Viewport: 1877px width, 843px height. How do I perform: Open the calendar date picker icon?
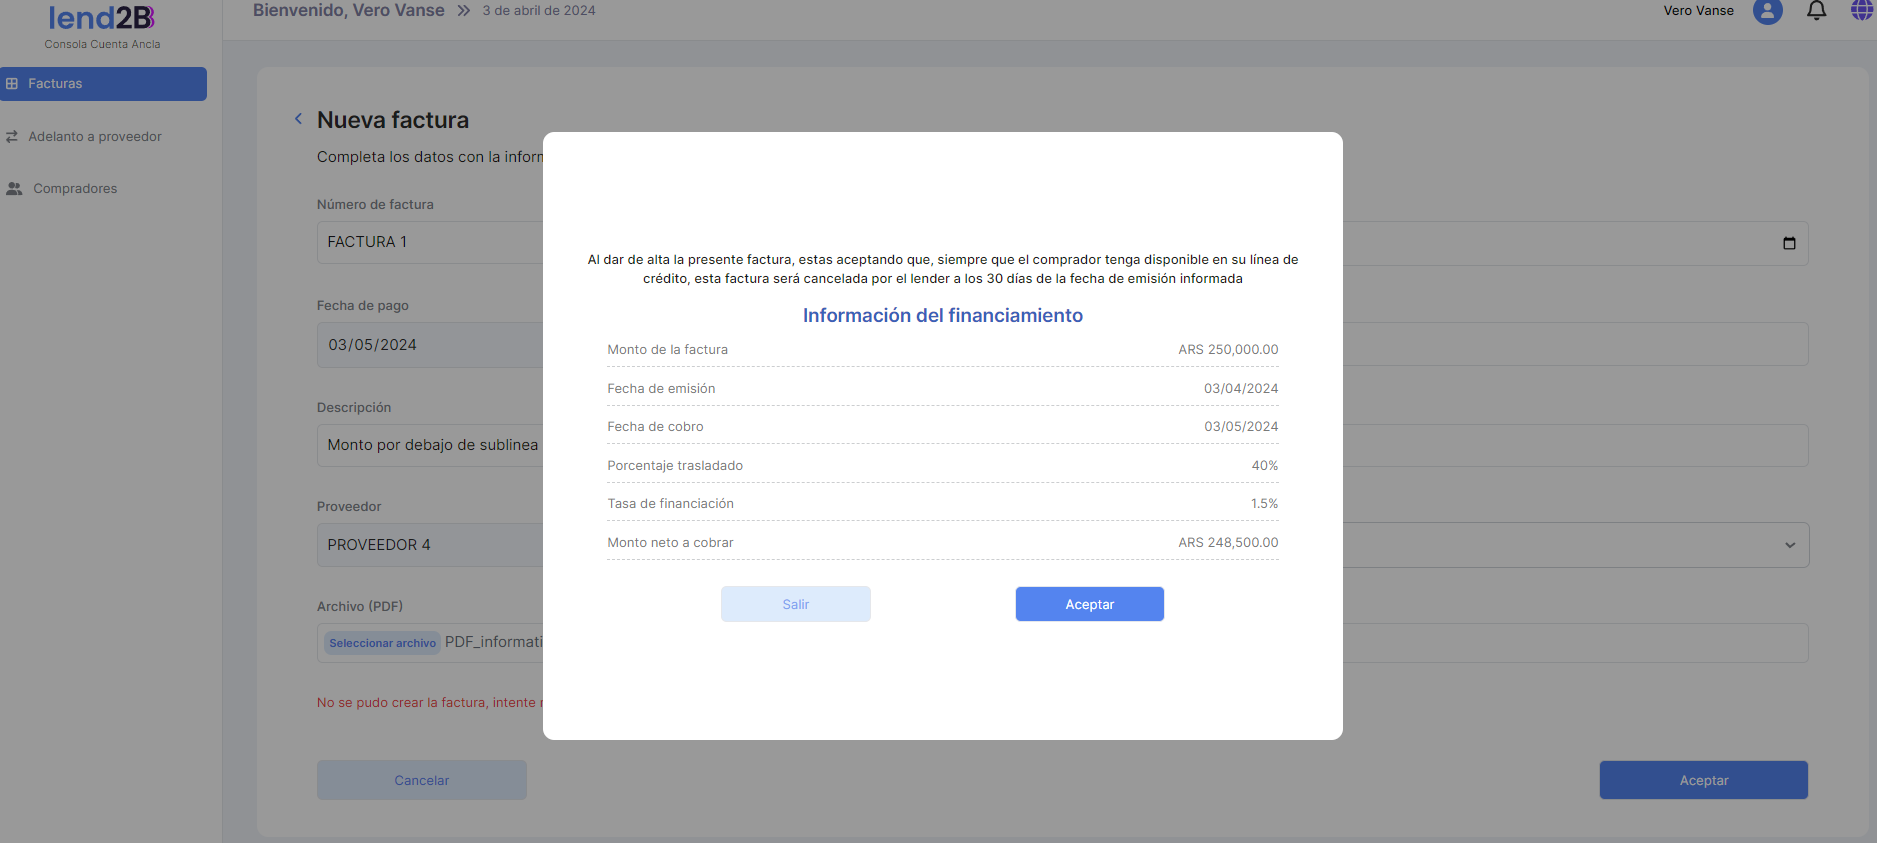click(1789, 243)
